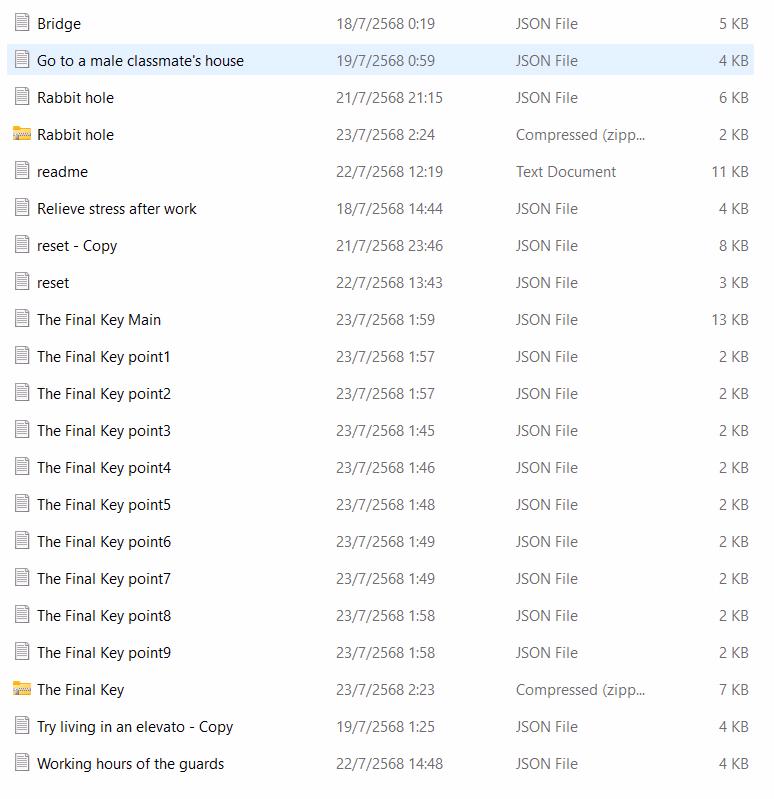774x799 pixels.
Task: Click the 13 KB size value
Action: (730, 319)
